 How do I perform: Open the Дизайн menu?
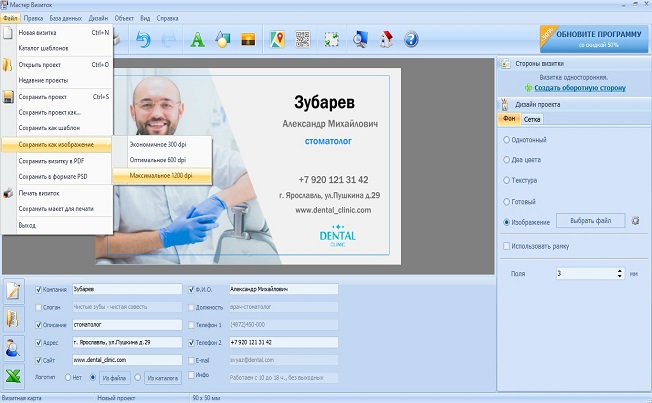(98, 18)
